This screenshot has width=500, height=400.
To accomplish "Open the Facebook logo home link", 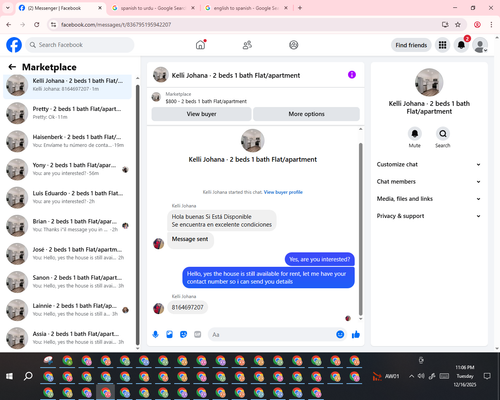I will click(x=14, y=45).
